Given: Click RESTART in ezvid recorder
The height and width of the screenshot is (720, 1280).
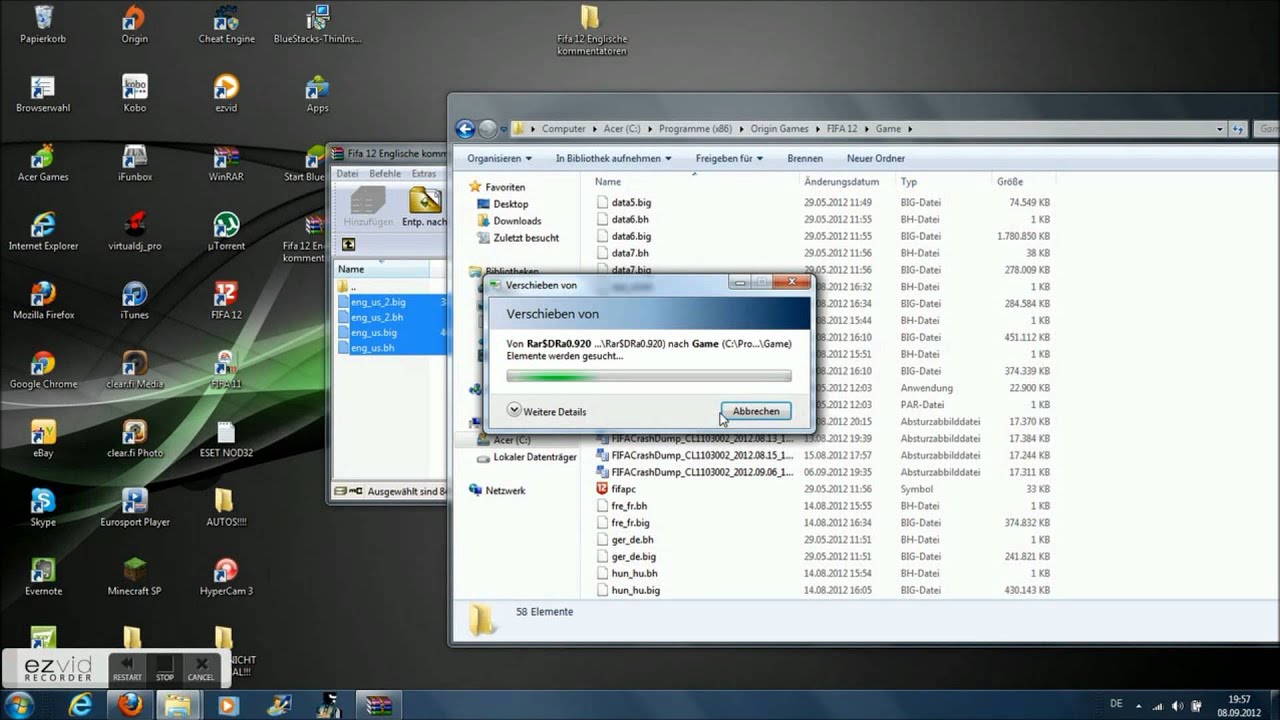Looking at the screenshot, I should tap(127, 668).
